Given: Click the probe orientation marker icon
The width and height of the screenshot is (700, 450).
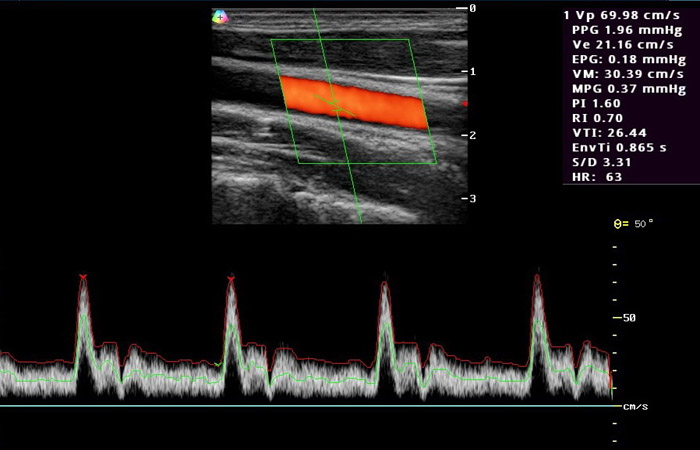Looking at the screenshot, I should coord(220,16).
